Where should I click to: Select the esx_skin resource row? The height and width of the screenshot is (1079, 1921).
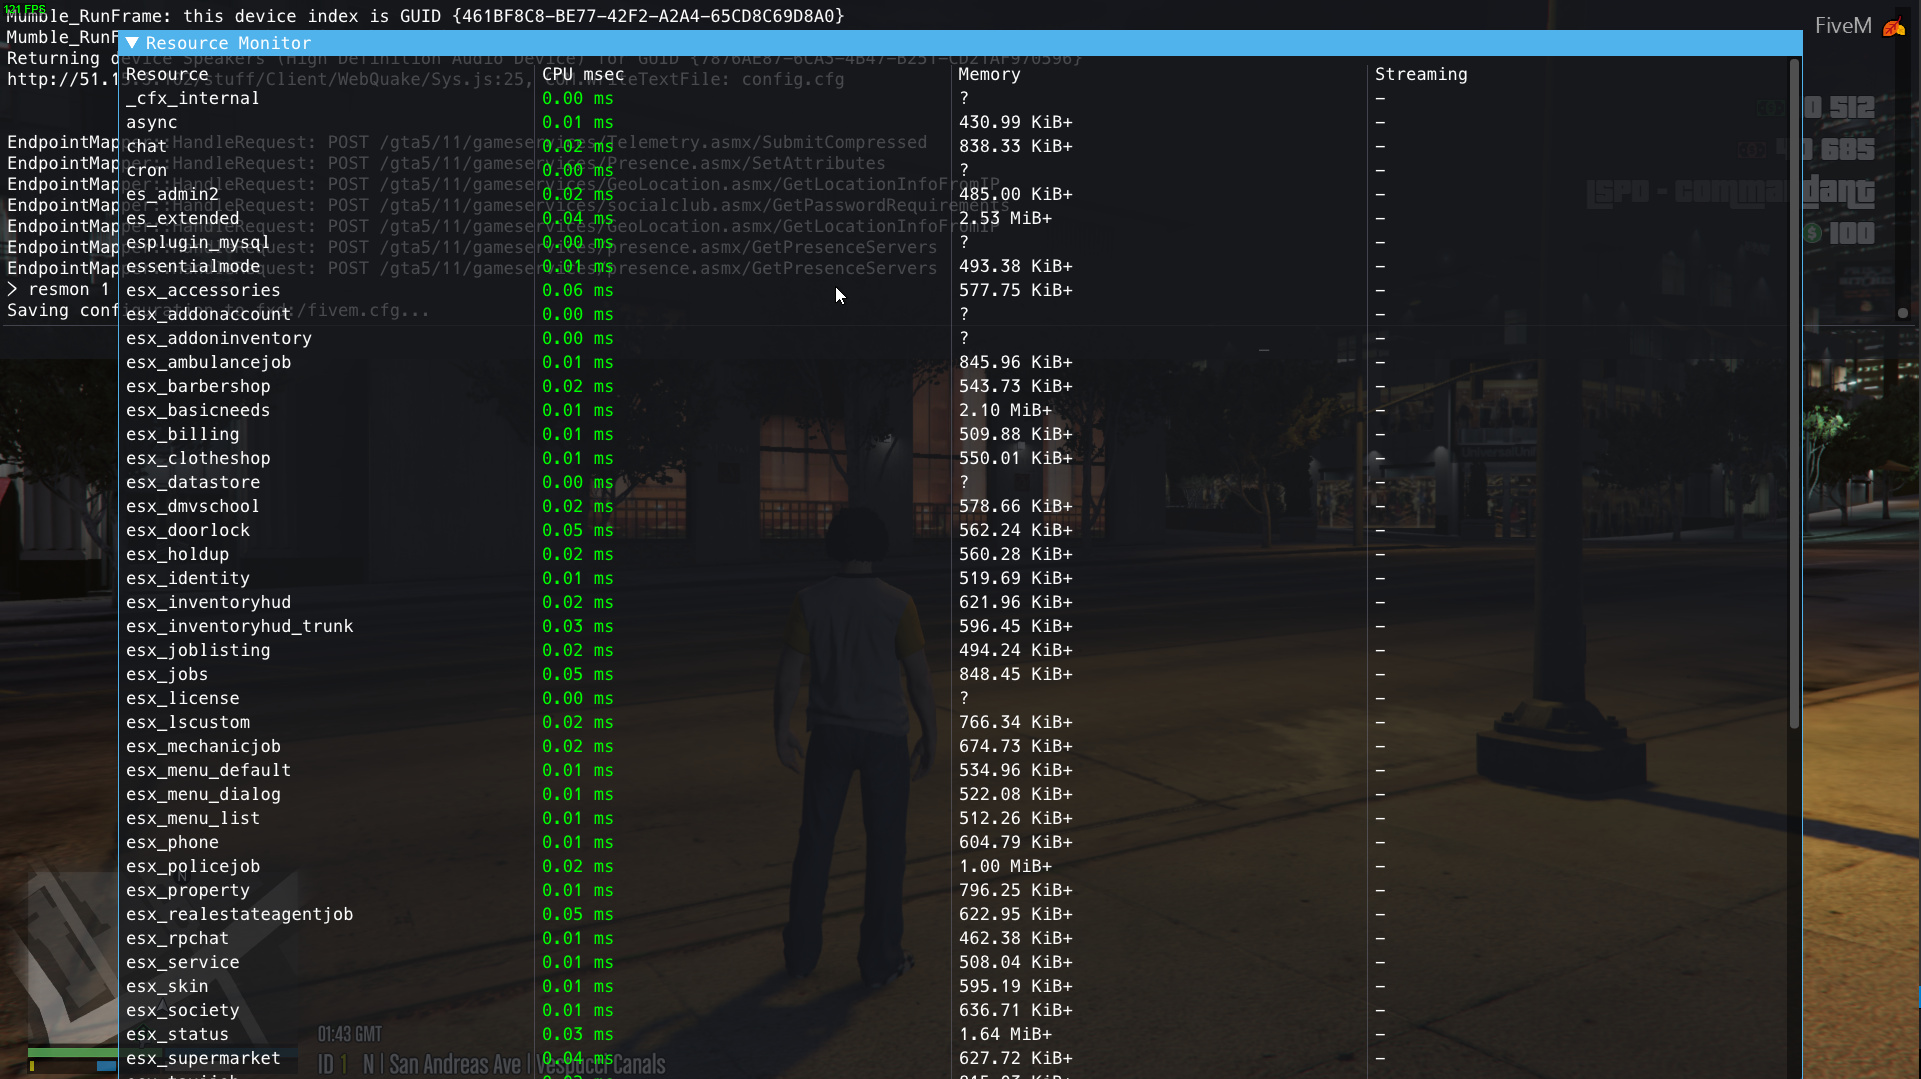coord(955,986)
